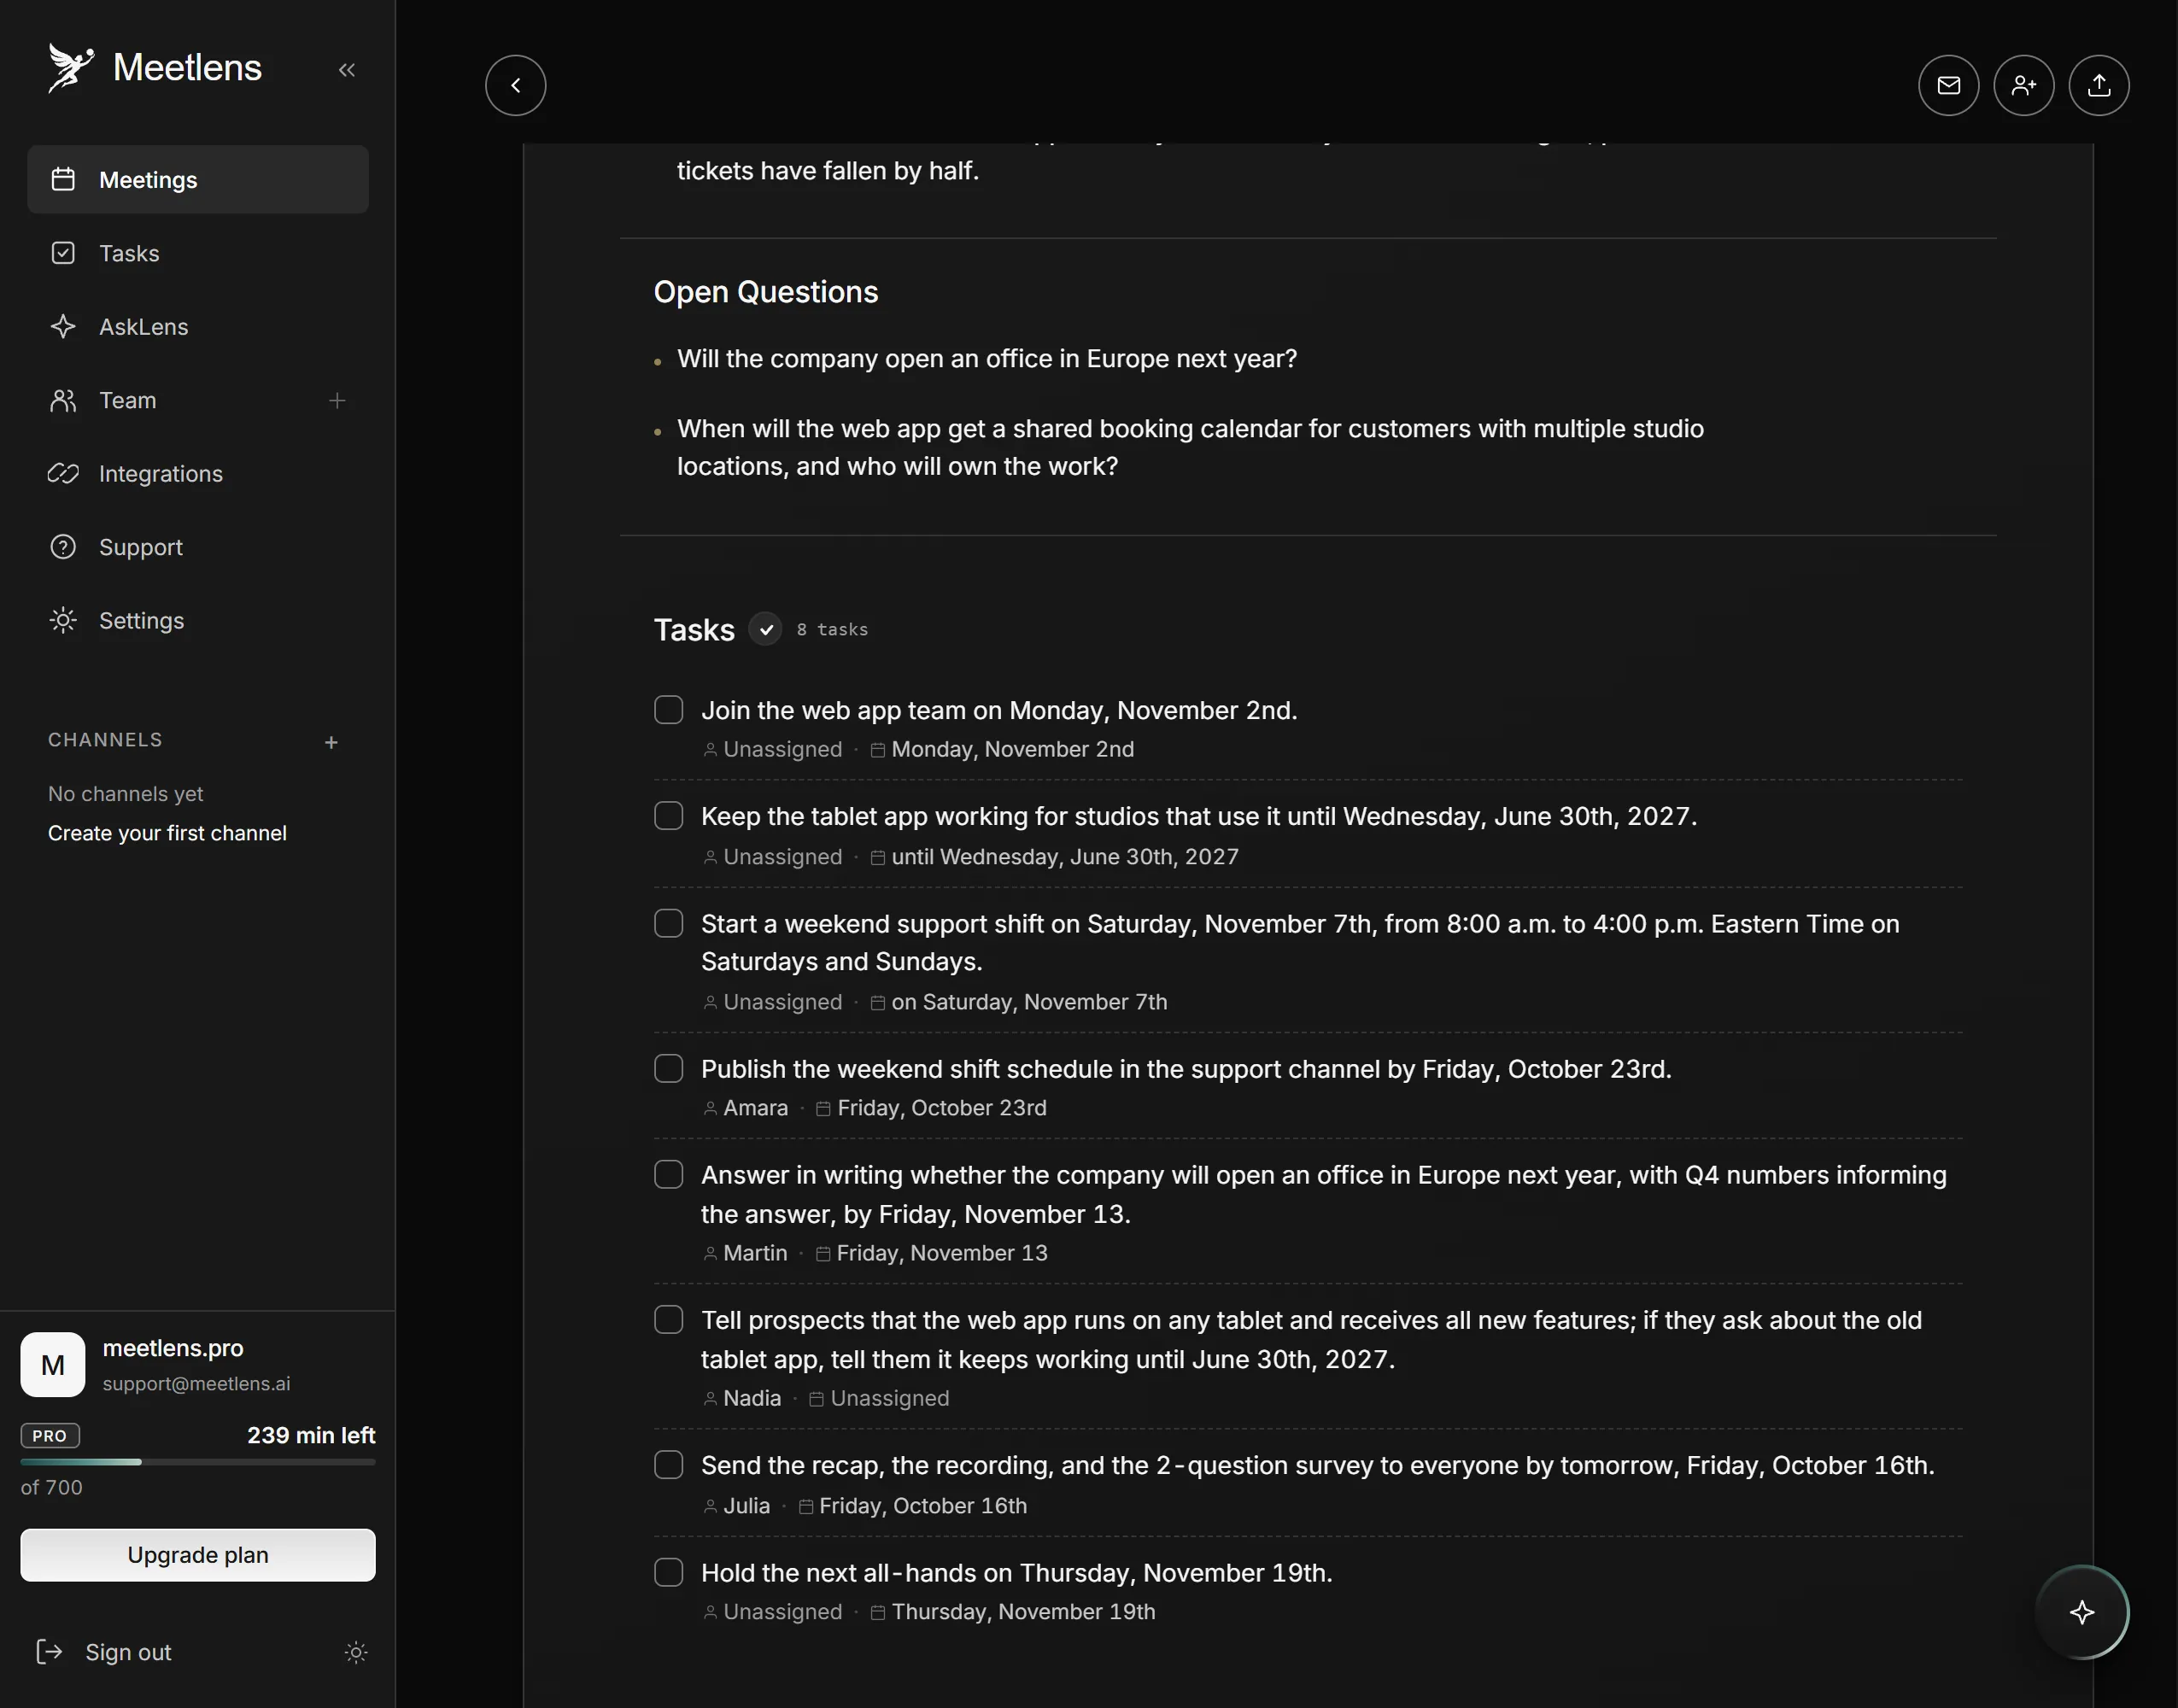Image resolution: width=2178 pixels, height=1708 pixels.
Task: Click Sign out
Action: pos(104,1652)
